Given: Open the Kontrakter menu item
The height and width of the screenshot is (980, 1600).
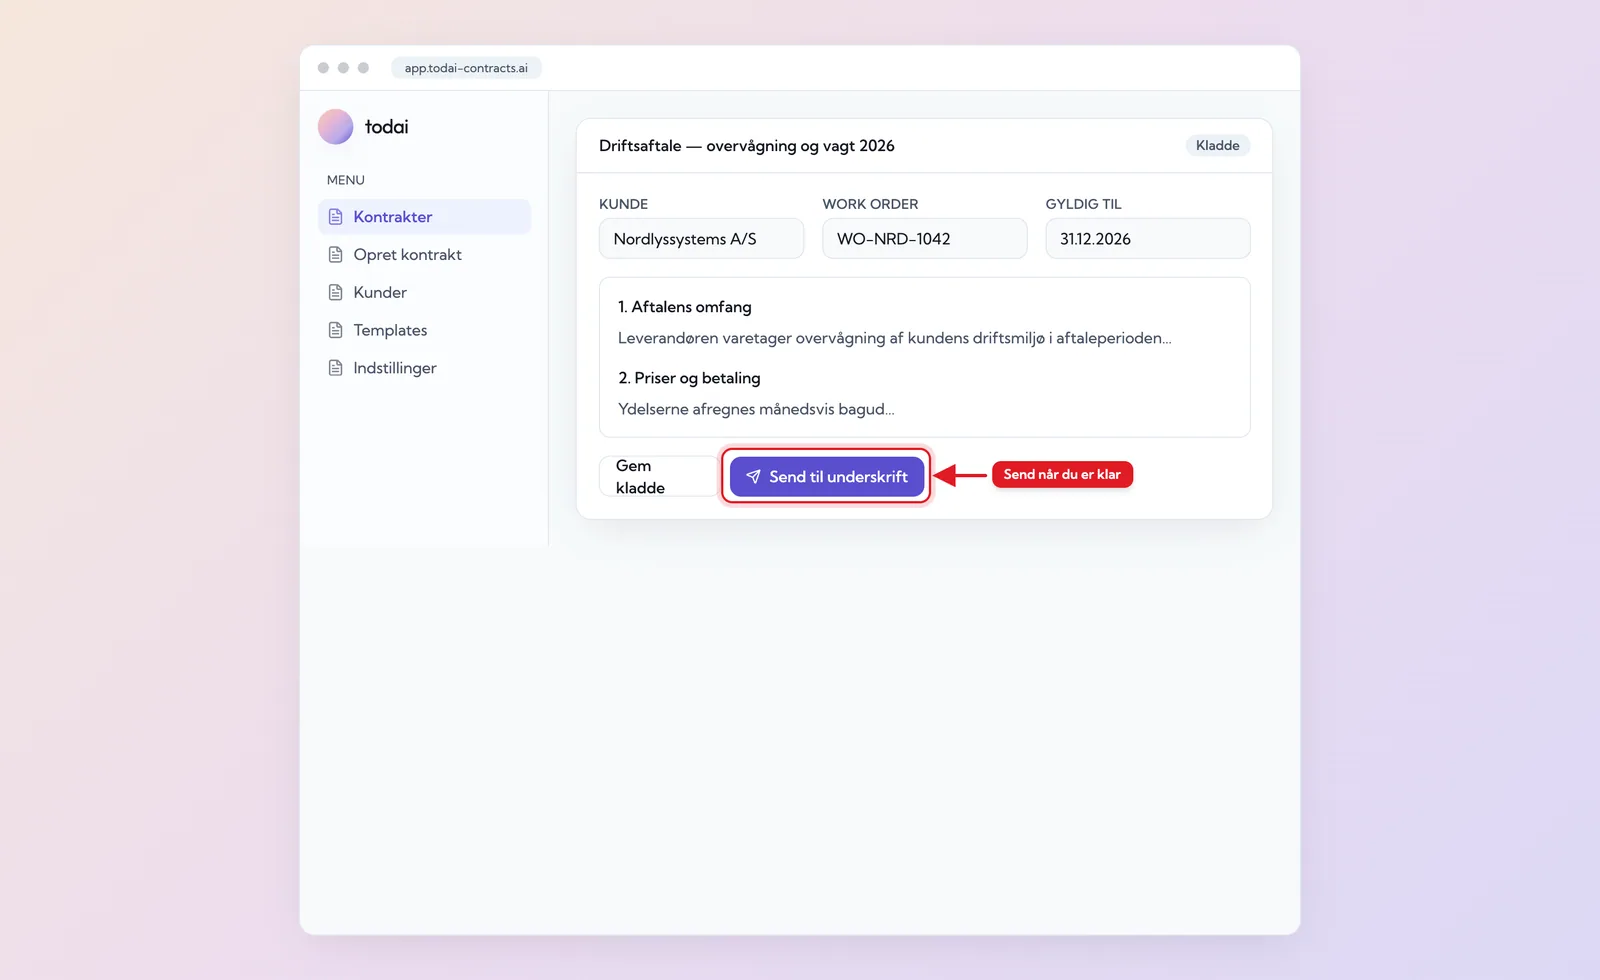Looking at the screenshot, I should pyautogui.click(x=424, y=217).
